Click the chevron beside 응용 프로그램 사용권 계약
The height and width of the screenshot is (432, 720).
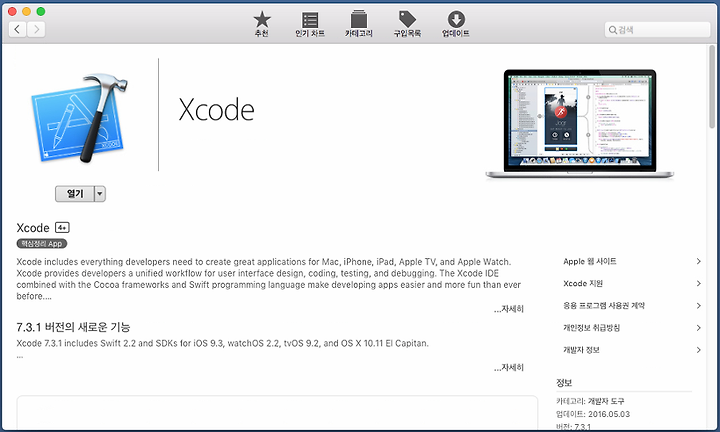(698, 305)
